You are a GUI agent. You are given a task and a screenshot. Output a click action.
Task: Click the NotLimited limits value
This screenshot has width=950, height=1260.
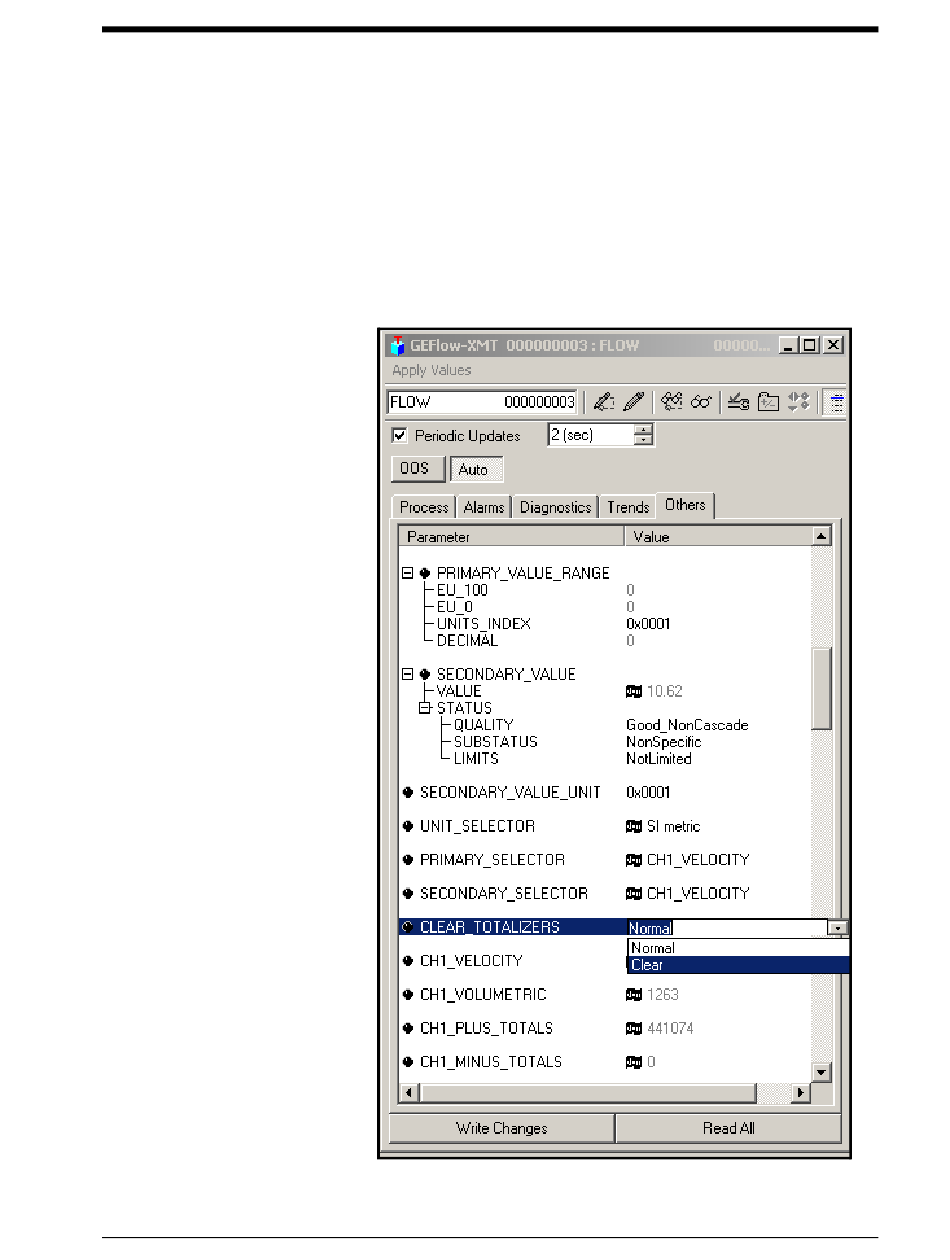click(659, 759)
